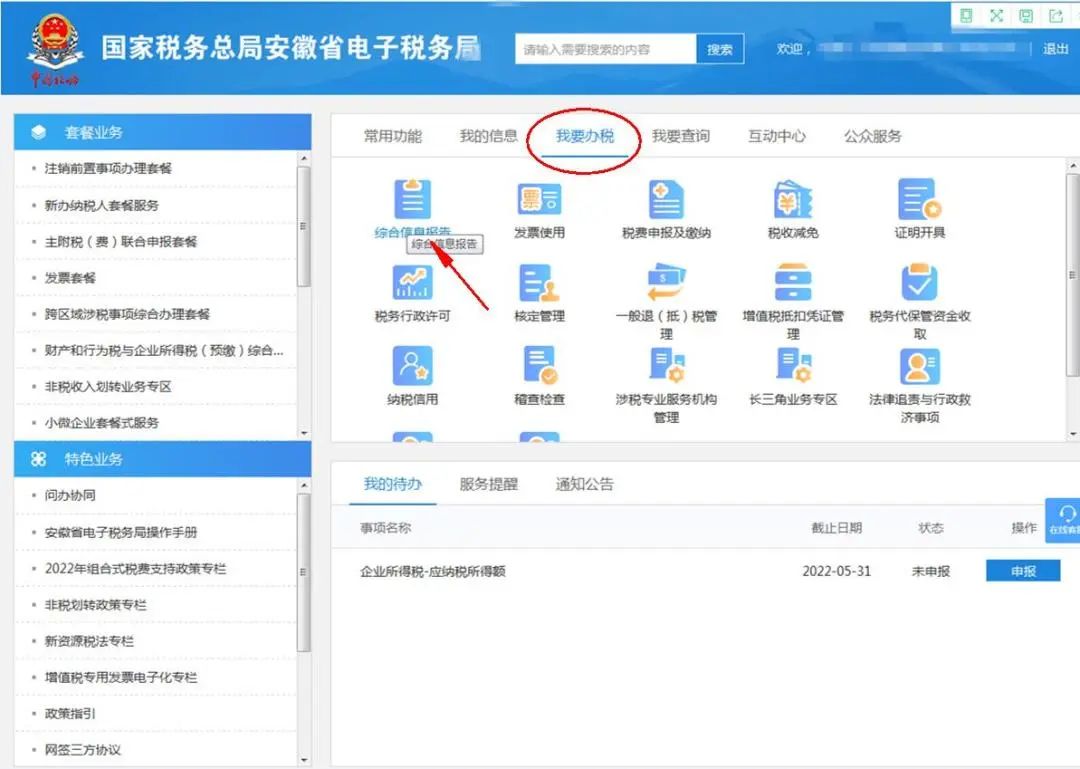Open 新资源税法专栏 link
Screen dimensions: 1080x769
point(90,641)
